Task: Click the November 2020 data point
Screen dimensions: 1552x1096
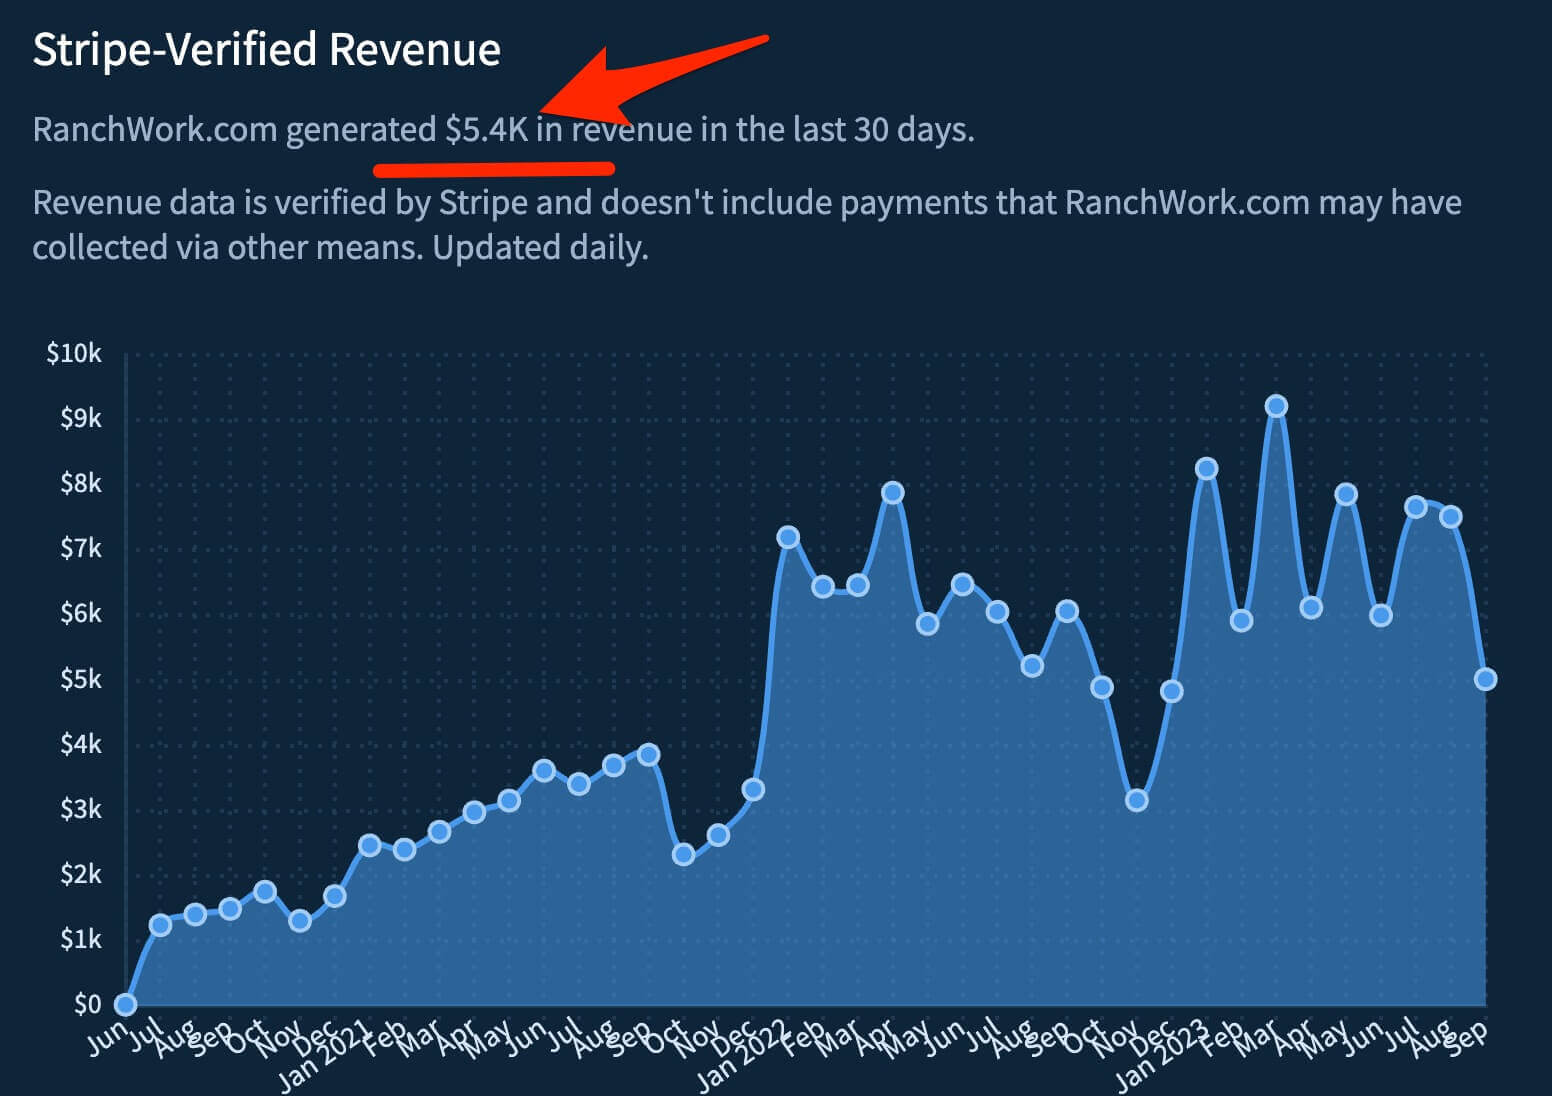Action: pyautogui.click(x=300, y=920)
